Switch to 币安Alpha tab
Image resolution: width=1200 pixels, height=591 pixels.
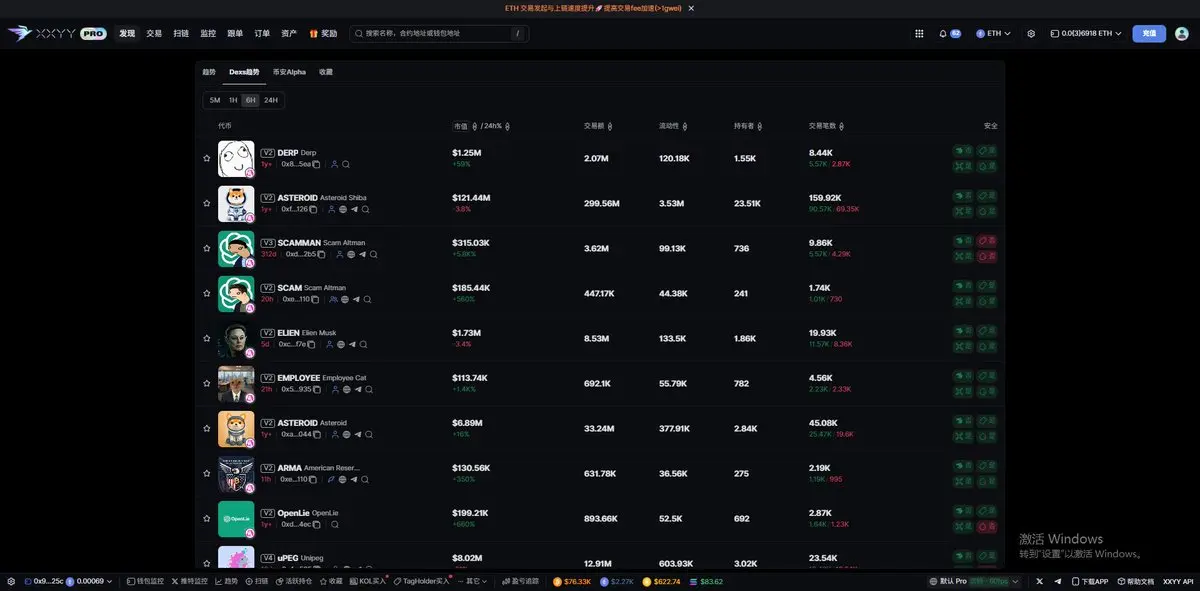click(x=289, y=72)
